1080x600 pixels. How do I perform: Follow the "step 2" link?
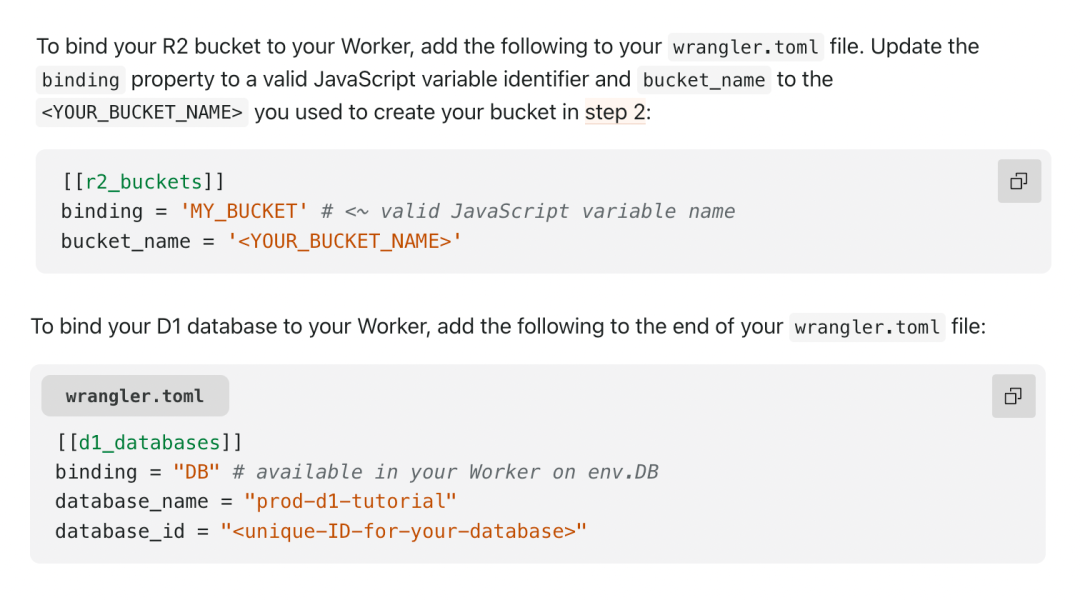coord(615,112)
